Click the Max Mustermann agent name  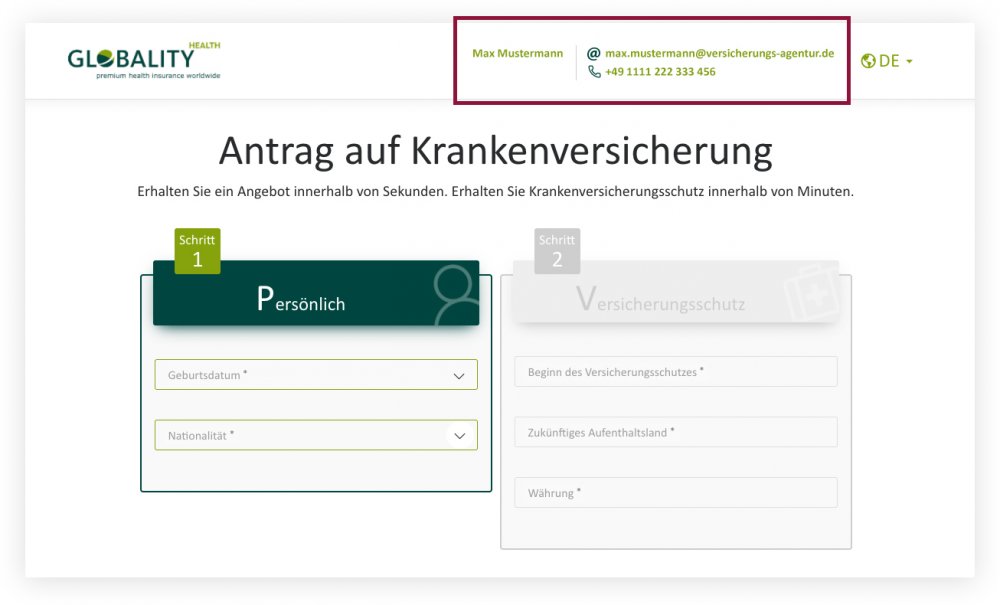coord(517,53)
